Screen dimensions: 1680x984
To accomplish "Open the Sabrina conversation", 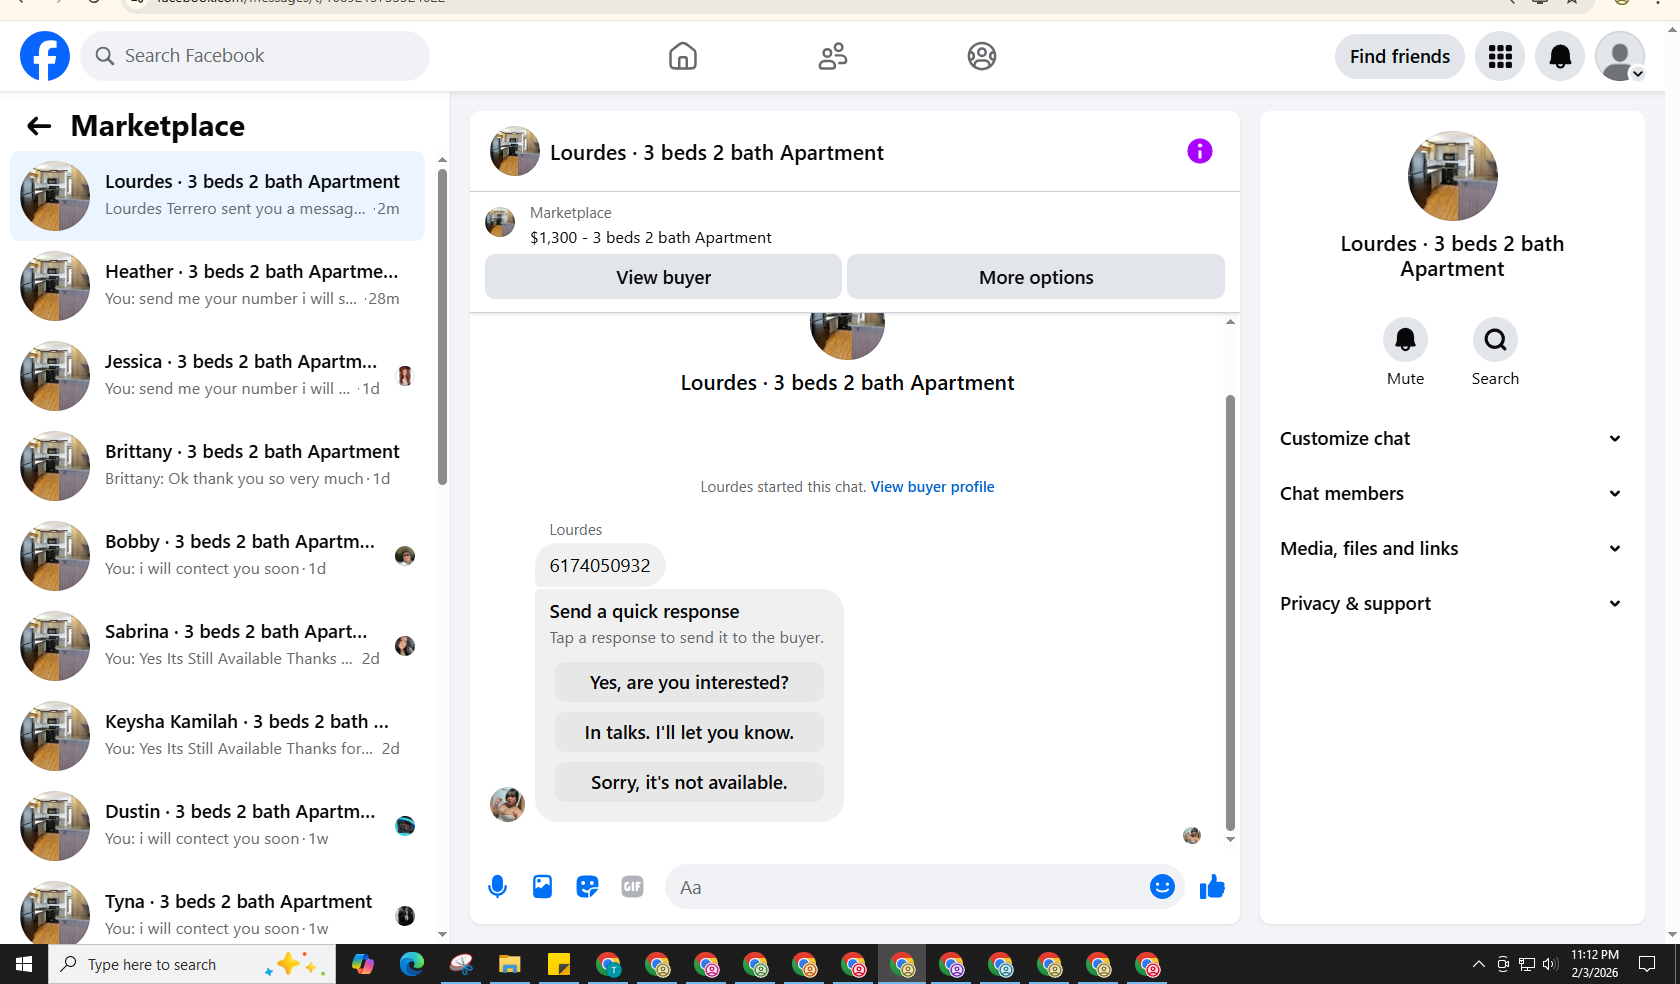I will click(218, 646).
